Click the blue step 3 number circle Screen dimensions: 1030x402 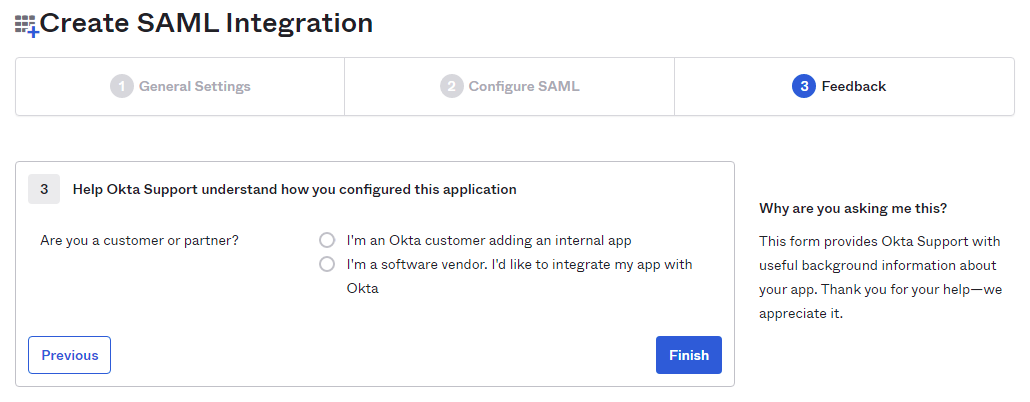[x=803, y=86]
